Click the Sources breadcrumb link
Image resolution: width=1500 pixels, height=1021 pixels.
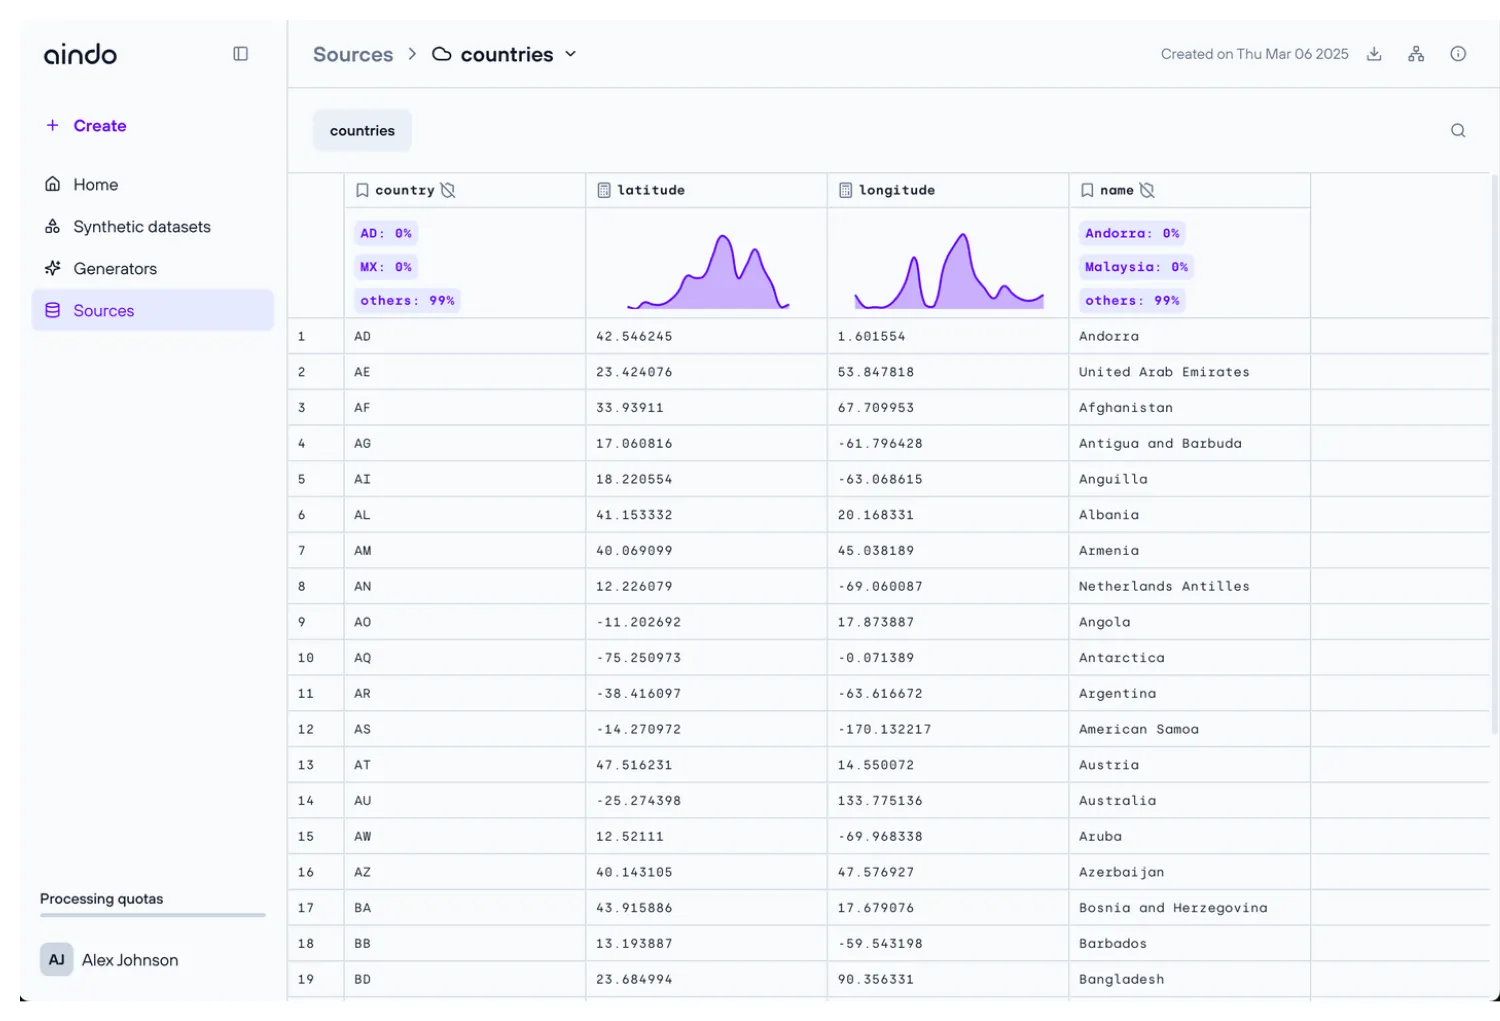point(353,55)
